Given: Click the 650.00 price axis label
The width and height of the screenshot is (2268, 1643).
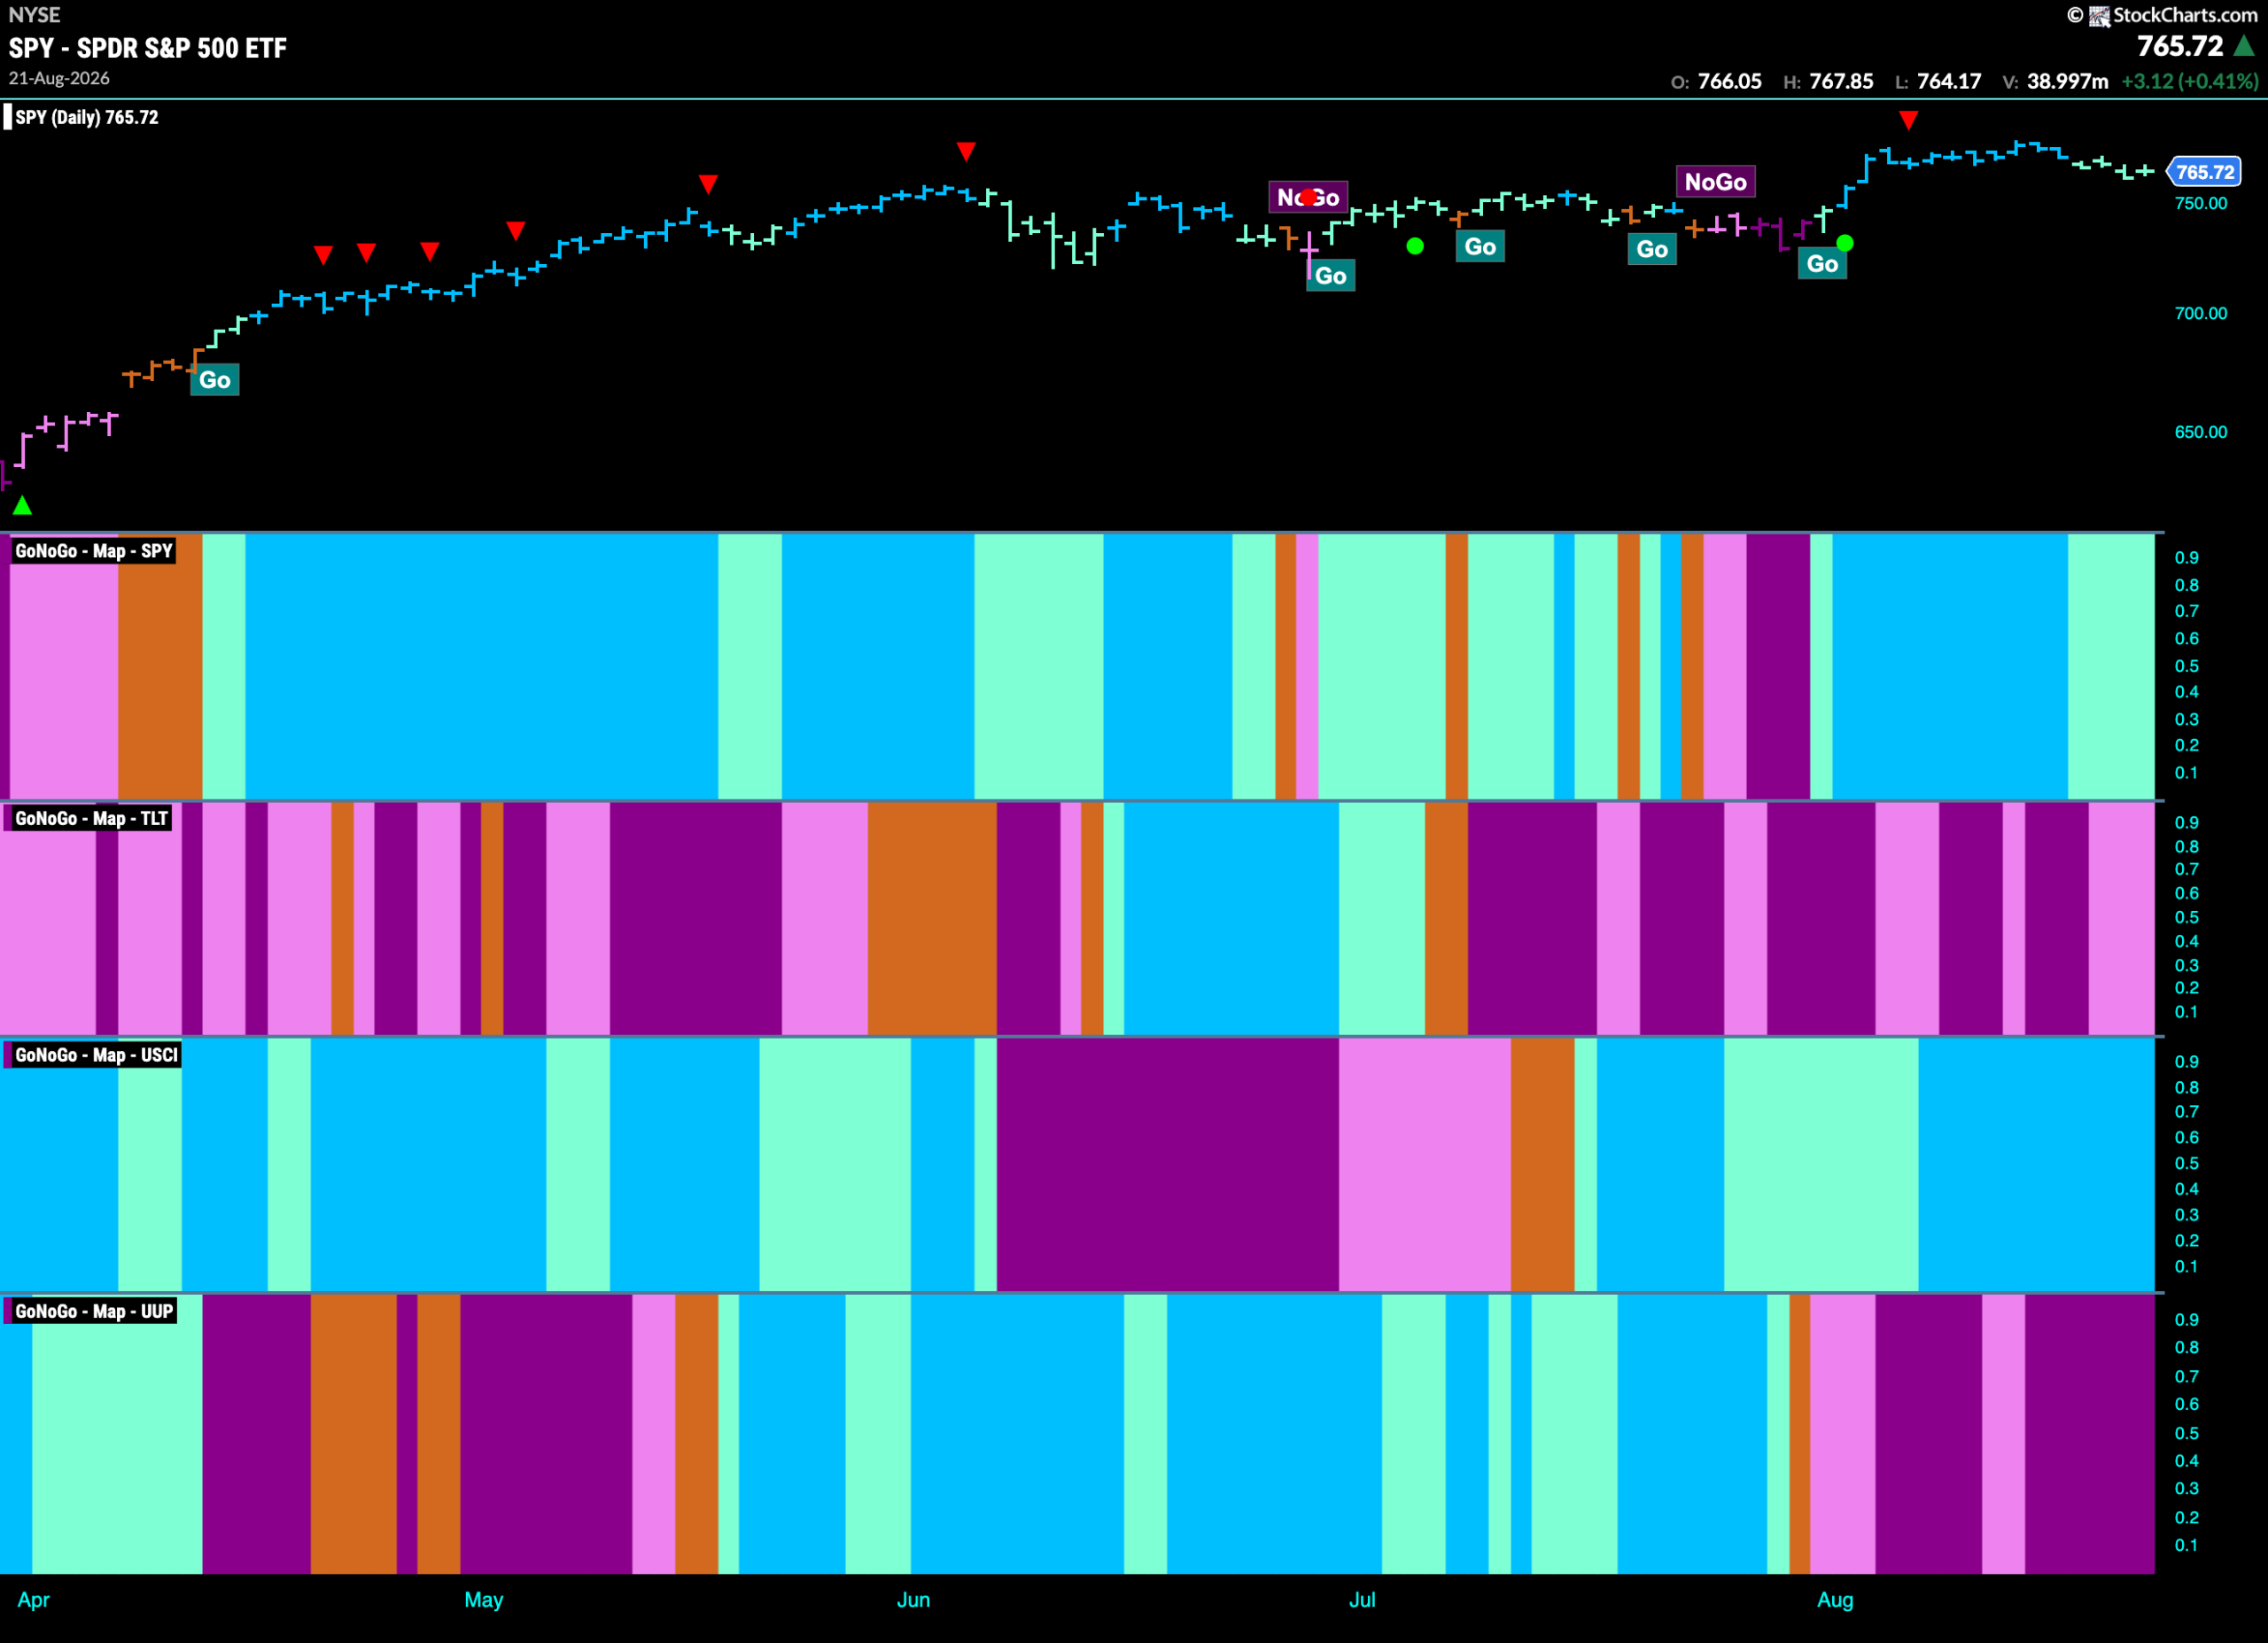Looking at the screenshot, I should coord(2201,432).
